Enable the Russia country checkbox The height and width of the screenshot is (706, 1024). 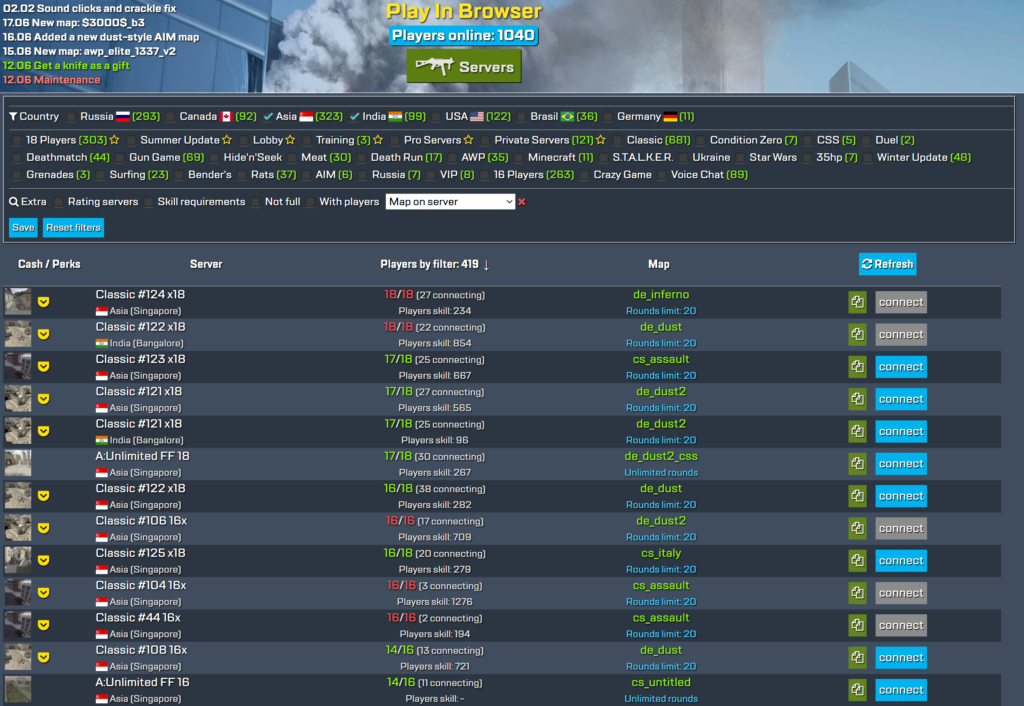tap(71, 117)
